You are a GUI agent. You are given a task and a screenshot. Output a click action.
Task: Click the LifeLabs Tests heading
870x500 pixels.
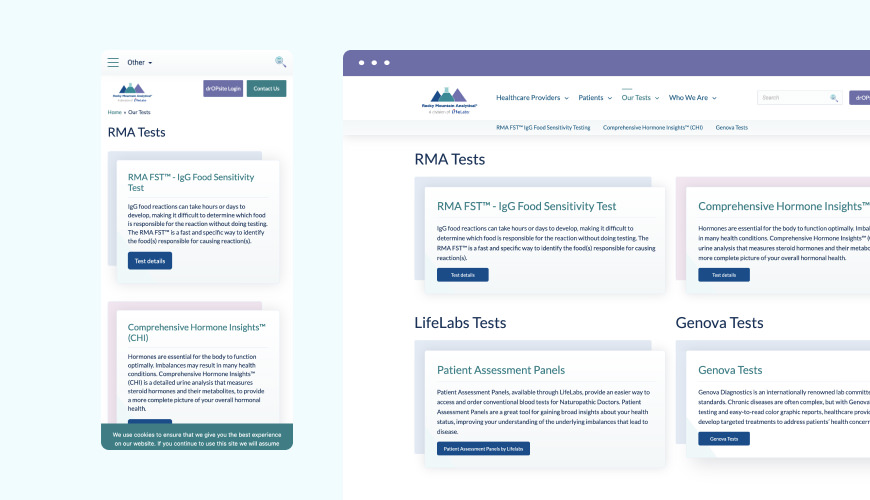point(460,322)
